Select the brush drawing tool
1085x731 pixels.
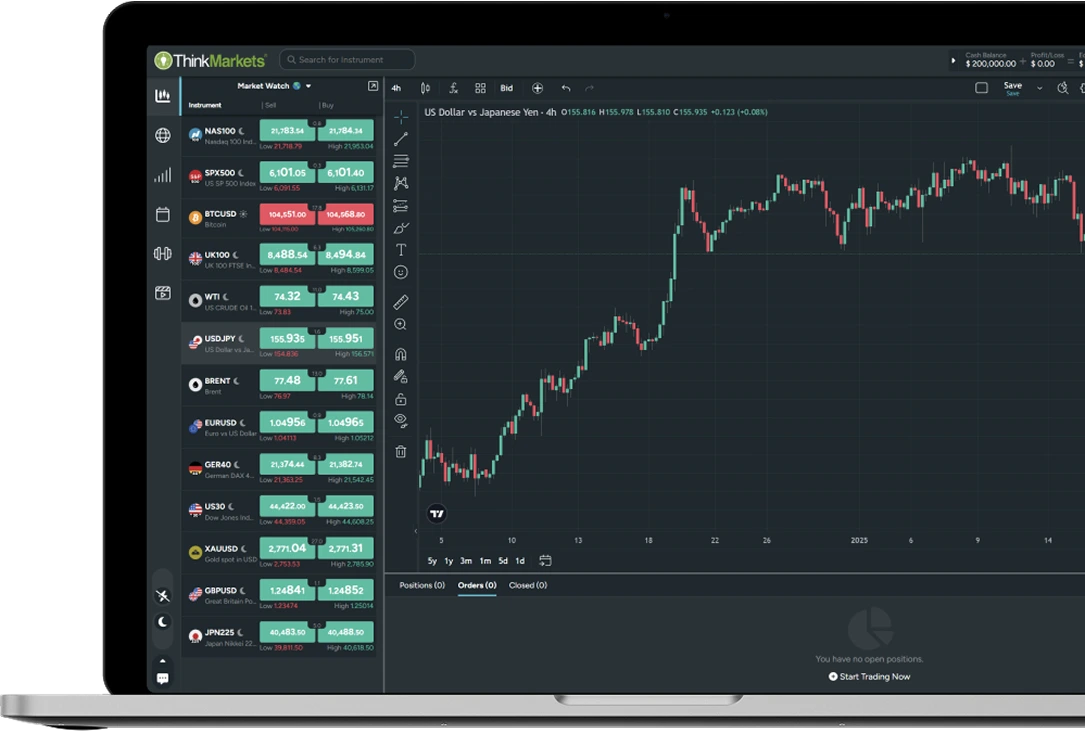coord(401,228)
